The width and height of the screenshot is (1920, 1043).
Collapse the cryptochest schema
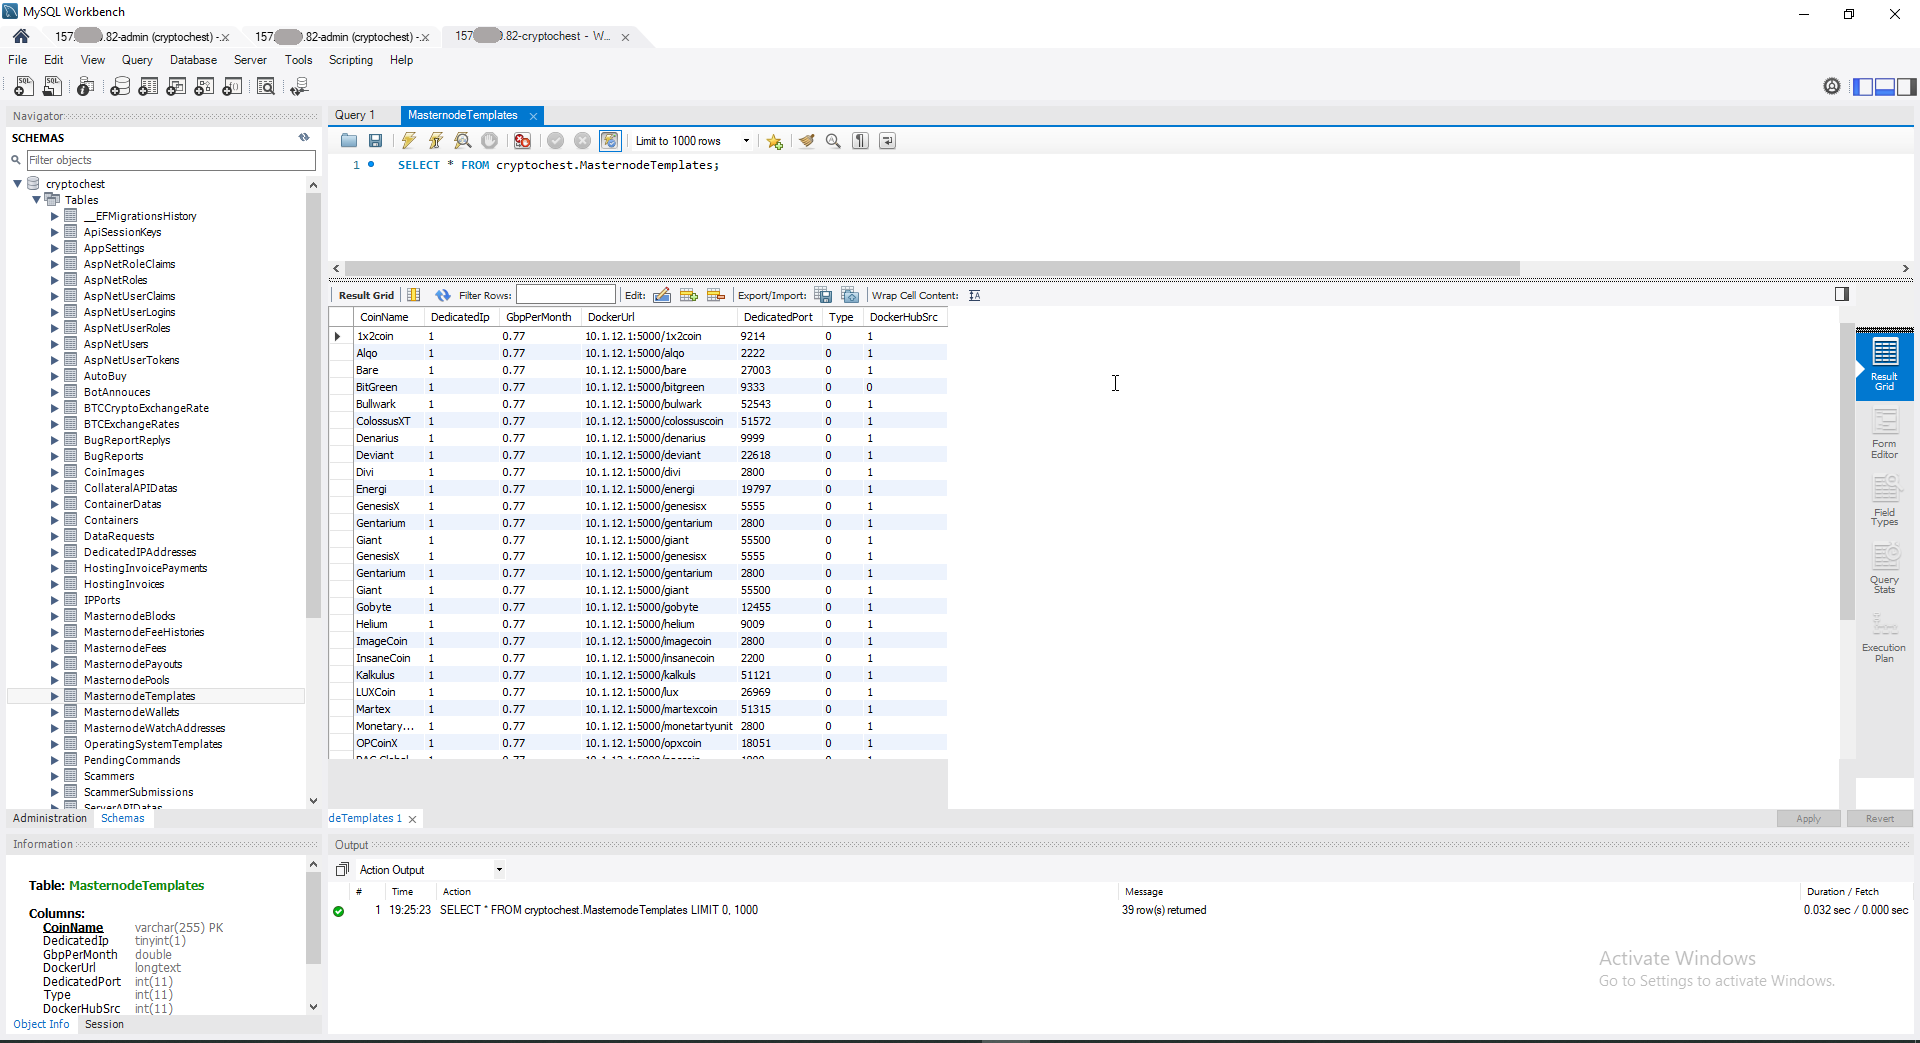click(x=18, y=184)
